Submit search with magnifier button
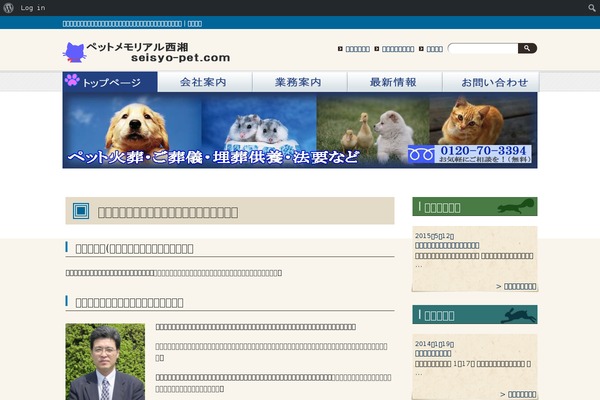 [527, 48]
